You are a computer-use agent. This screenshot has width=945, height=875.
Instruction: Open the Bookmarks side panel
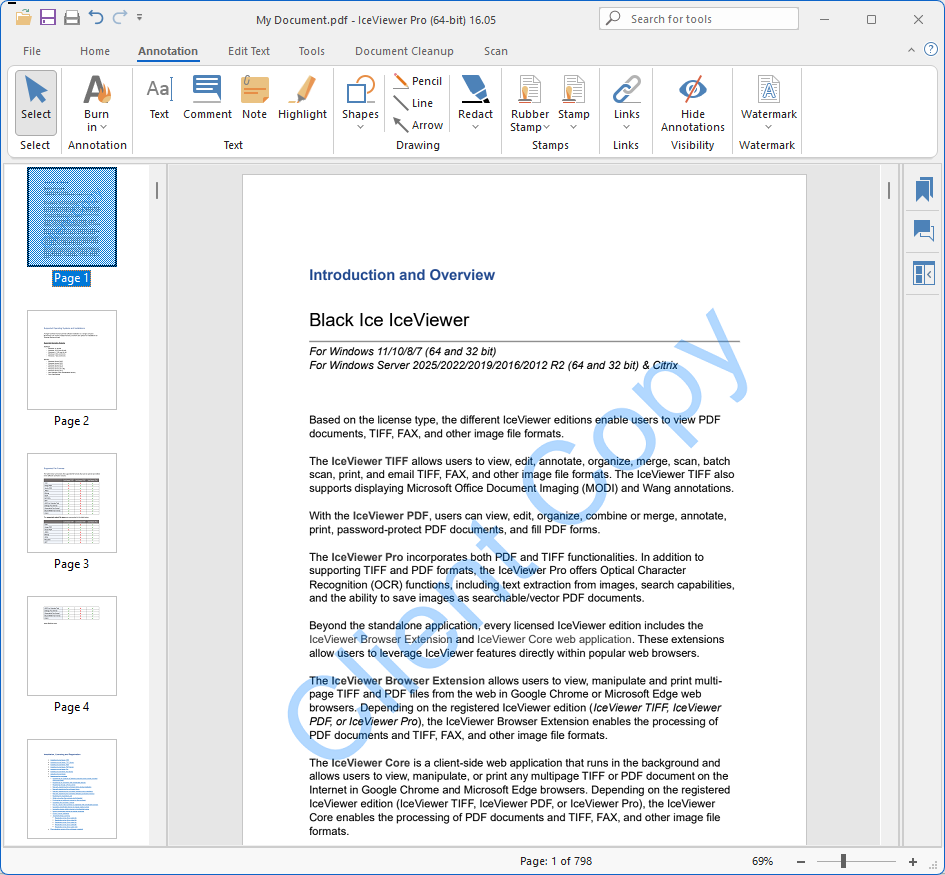[x=923, y=190]
